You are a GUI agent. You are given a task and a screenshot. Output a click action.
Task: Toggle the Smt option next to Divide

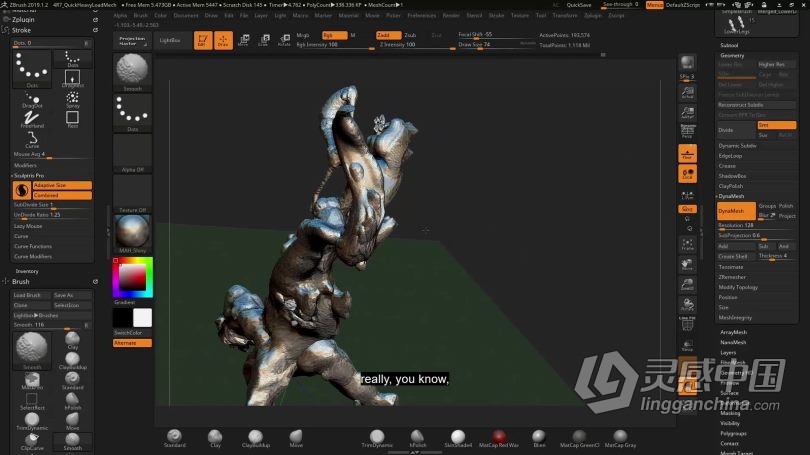point(776,125)
